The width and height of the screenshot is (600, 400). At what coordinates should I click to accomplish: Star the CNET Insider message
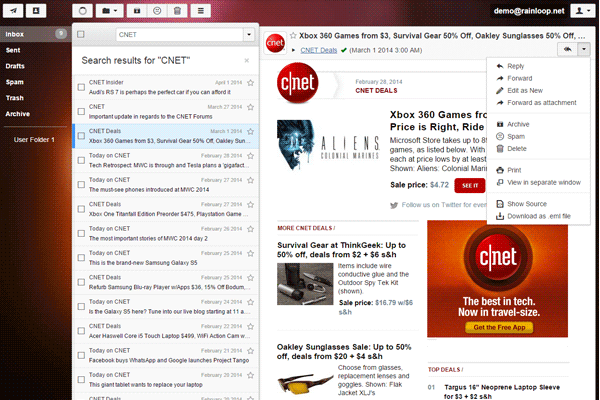coord(250,90)
